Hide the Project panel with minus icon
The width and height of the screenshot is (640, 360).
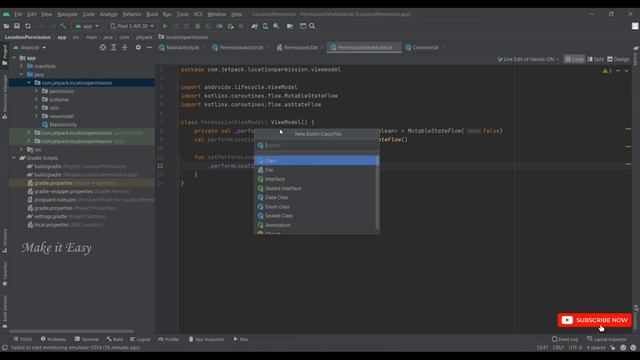[x=149, y=47]
